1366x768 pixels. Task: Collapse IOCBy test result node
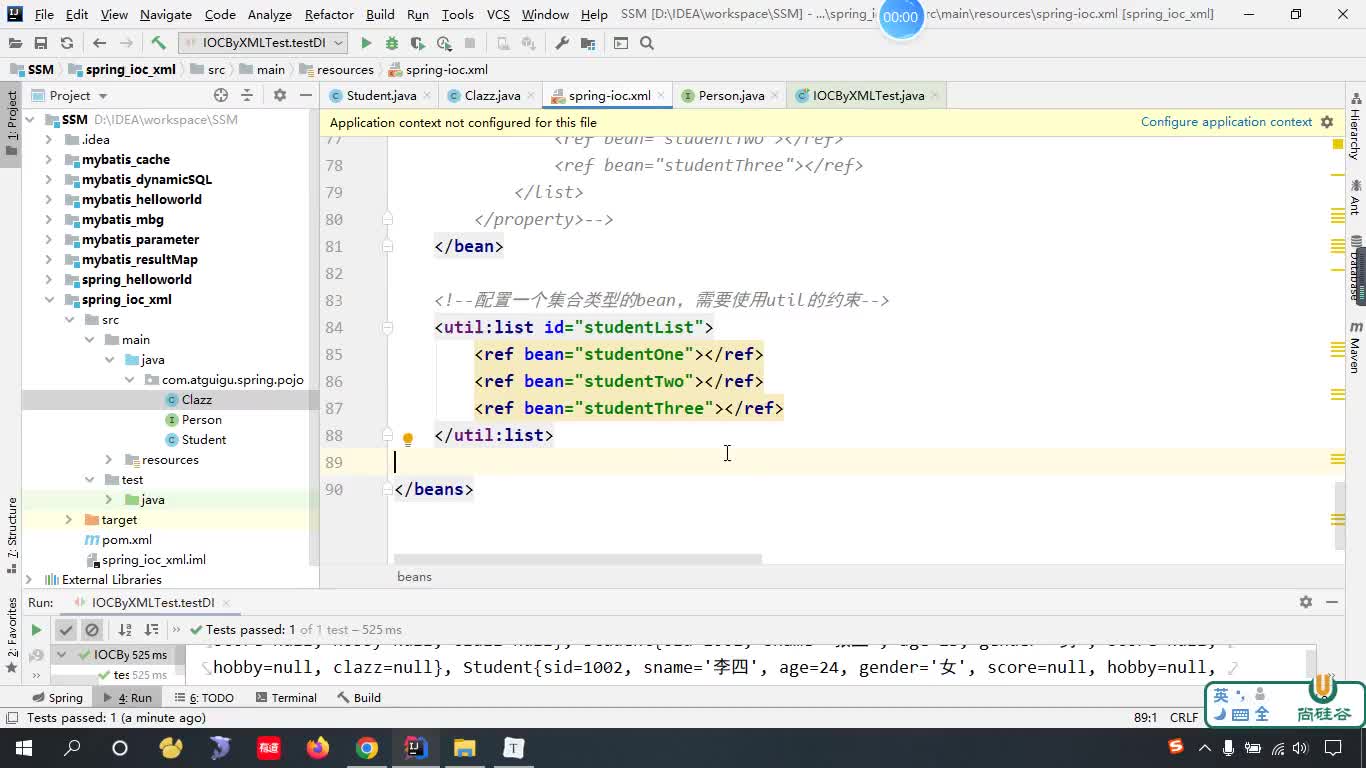coord(61,655)
